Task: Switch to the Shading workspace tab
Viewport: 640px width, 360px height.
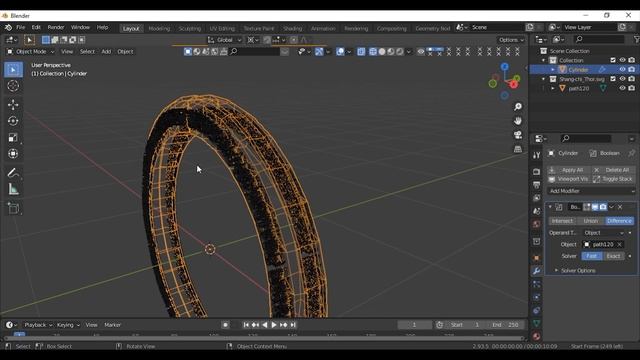Action: point(293,29)
